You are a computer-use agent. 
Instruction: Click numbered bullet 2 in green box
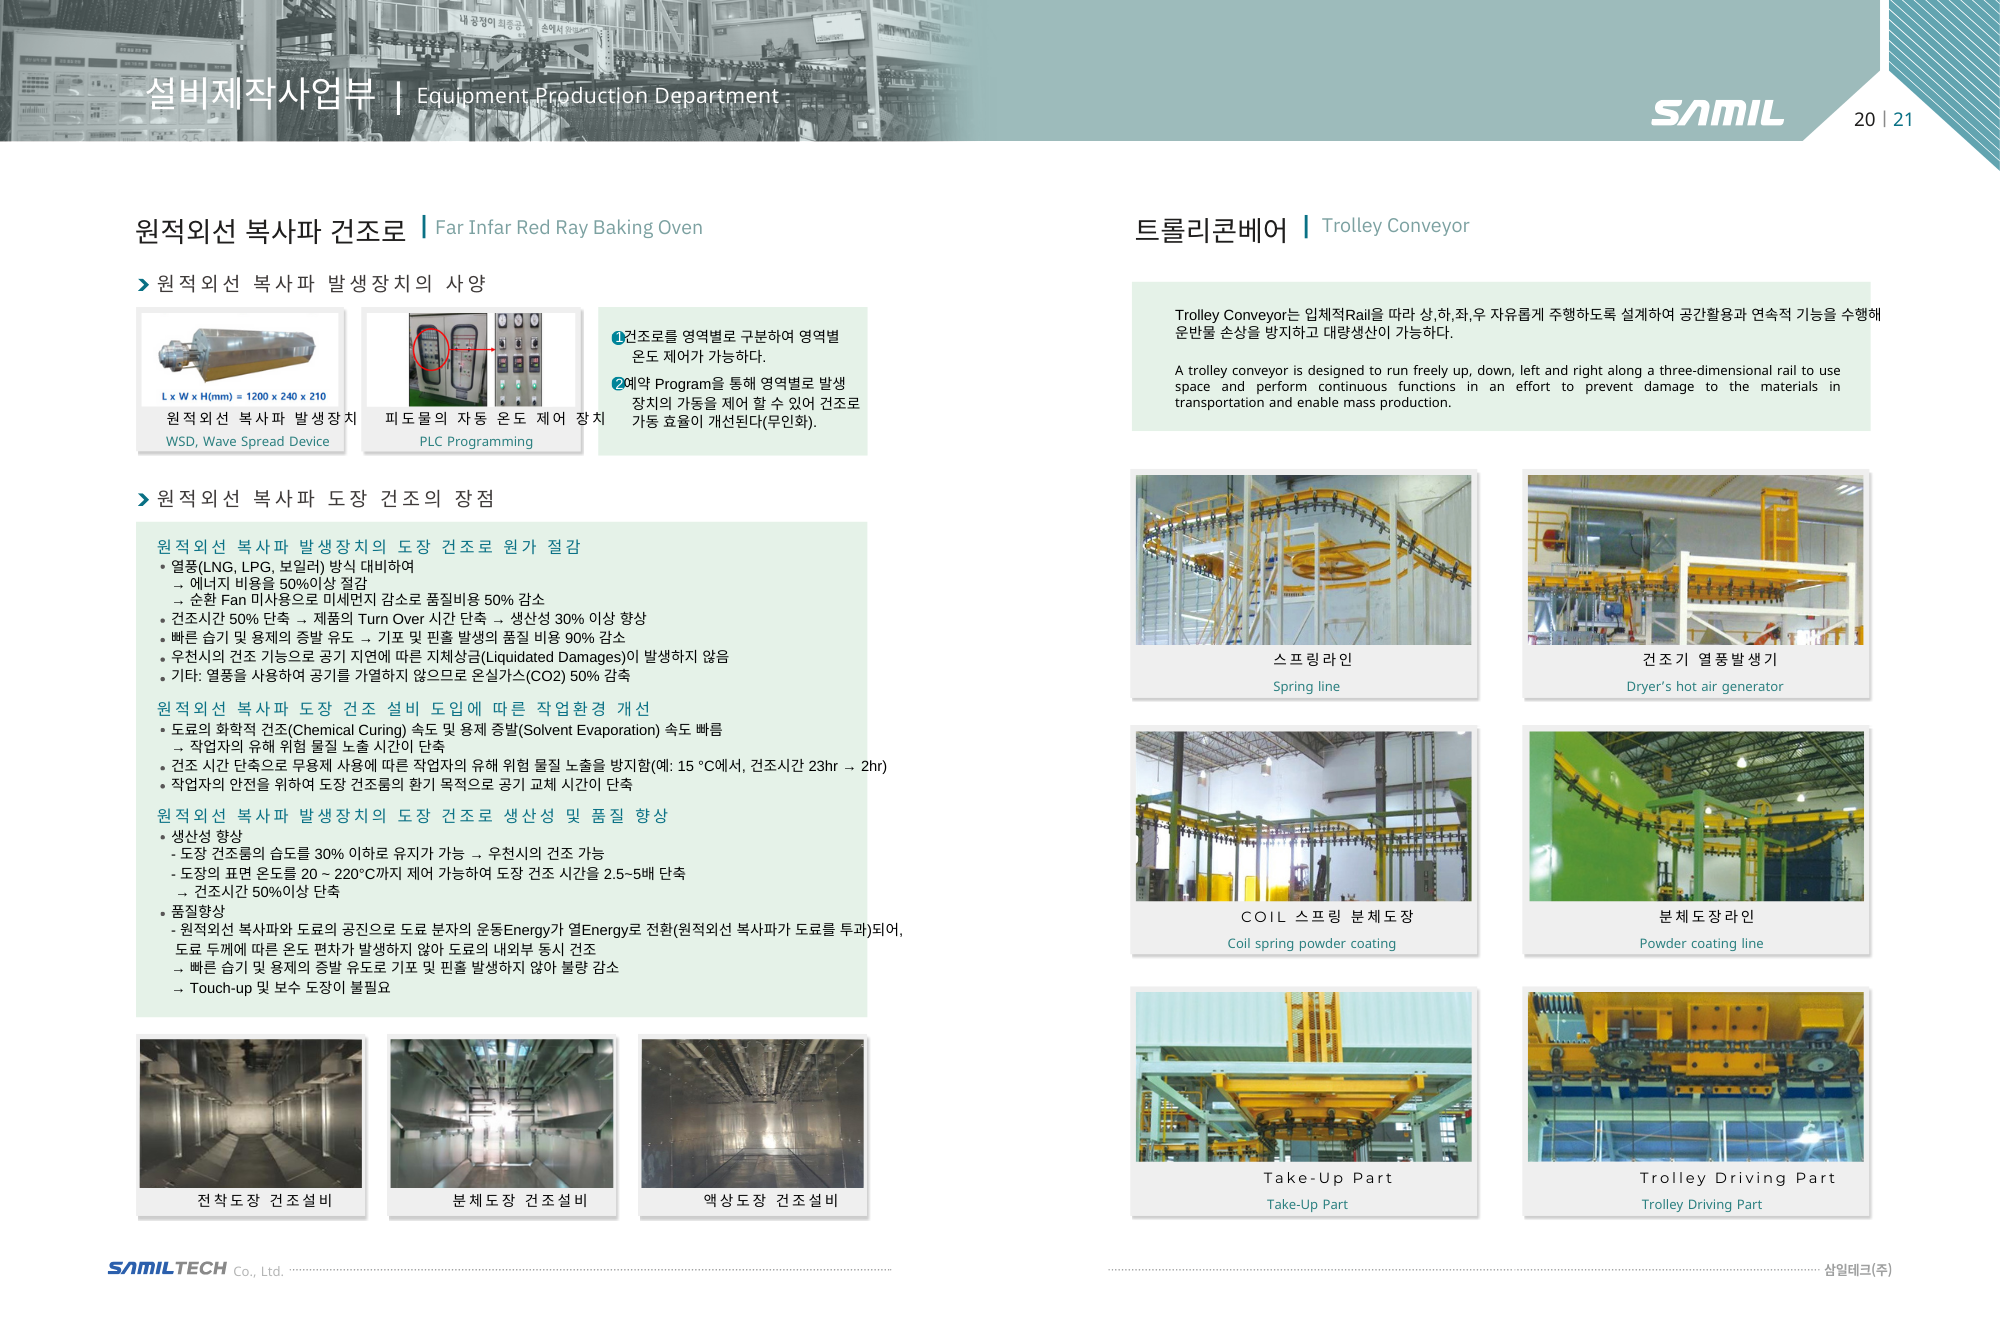pos(618,384)
